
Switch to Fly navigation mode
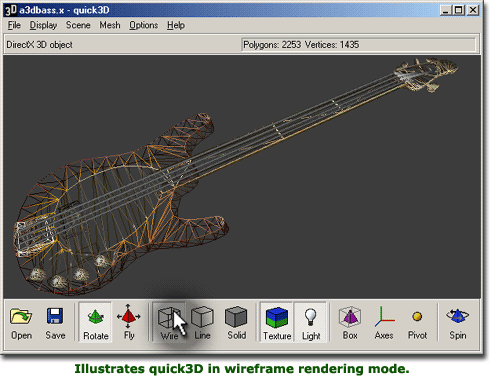pos(129,322)
